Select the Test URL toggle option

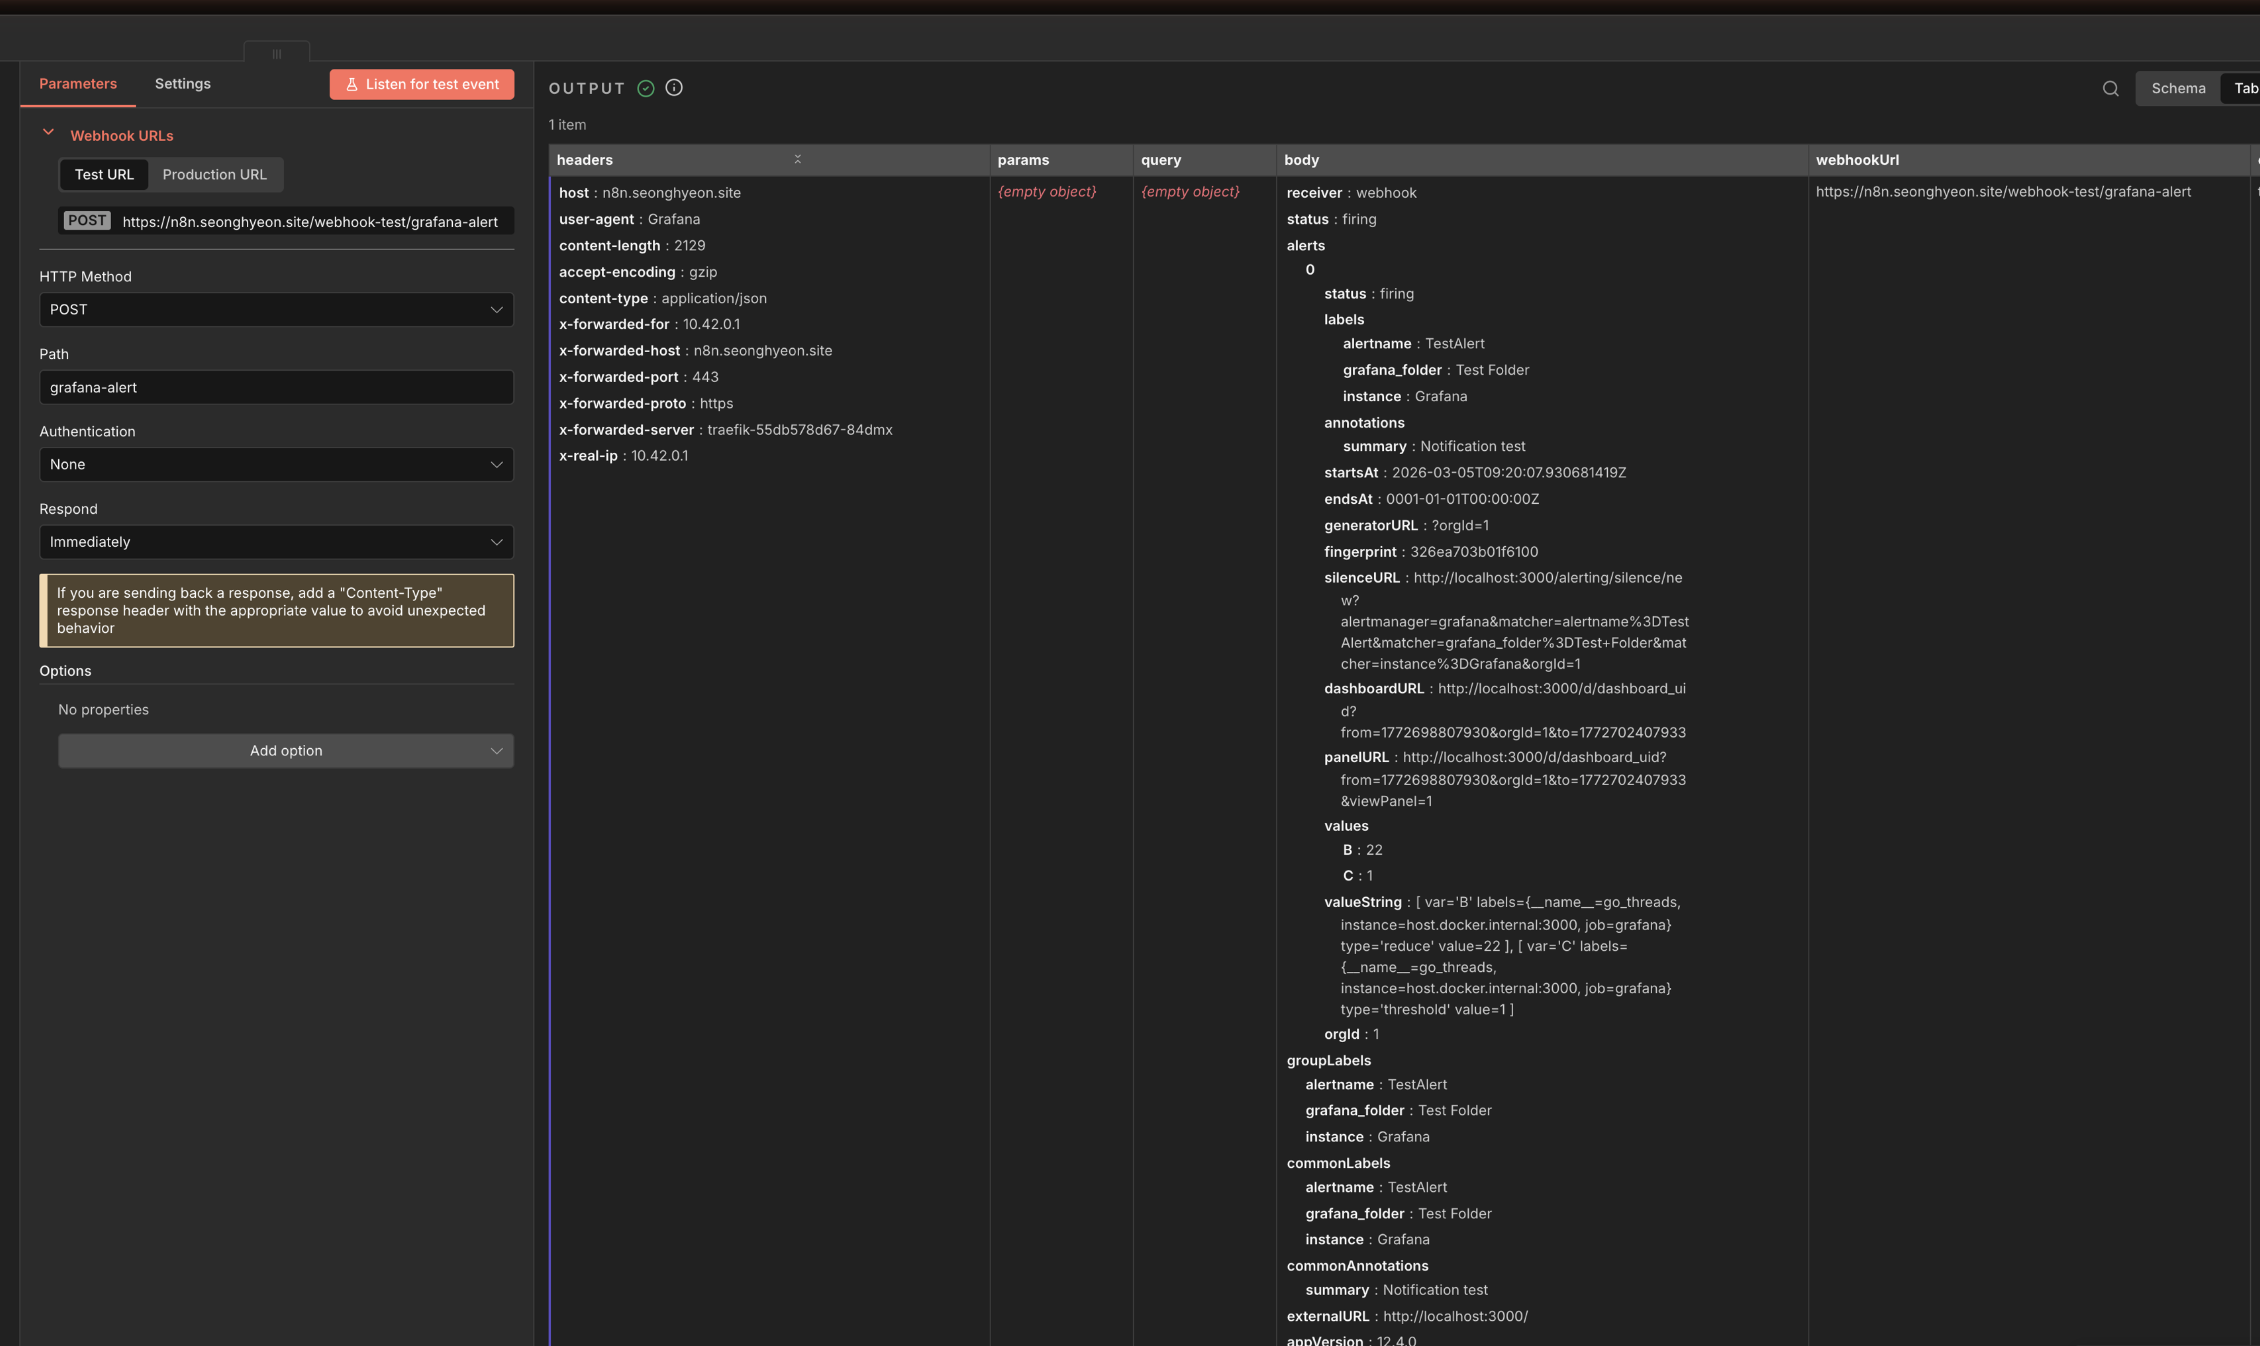tap(104, 174)
